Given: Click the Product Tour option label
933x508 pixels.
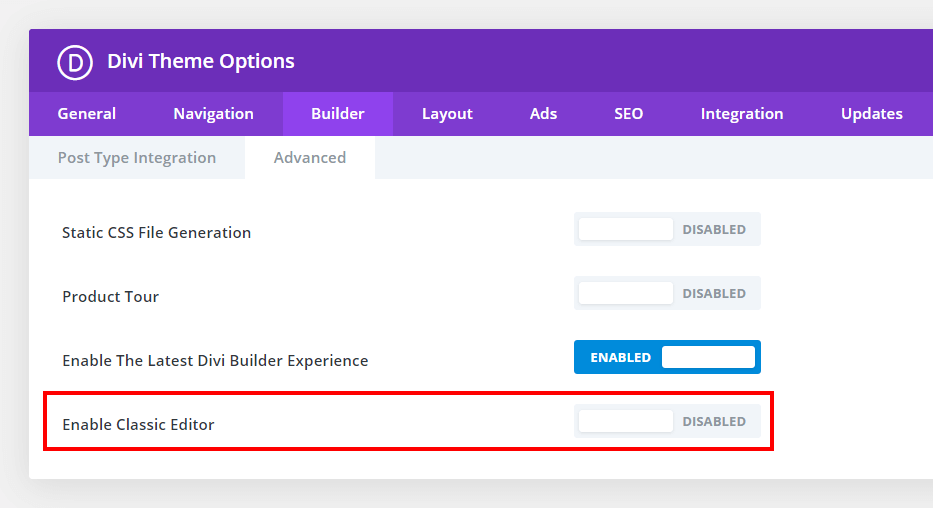Looking at the screenshot, I should [x=110, y=297].
